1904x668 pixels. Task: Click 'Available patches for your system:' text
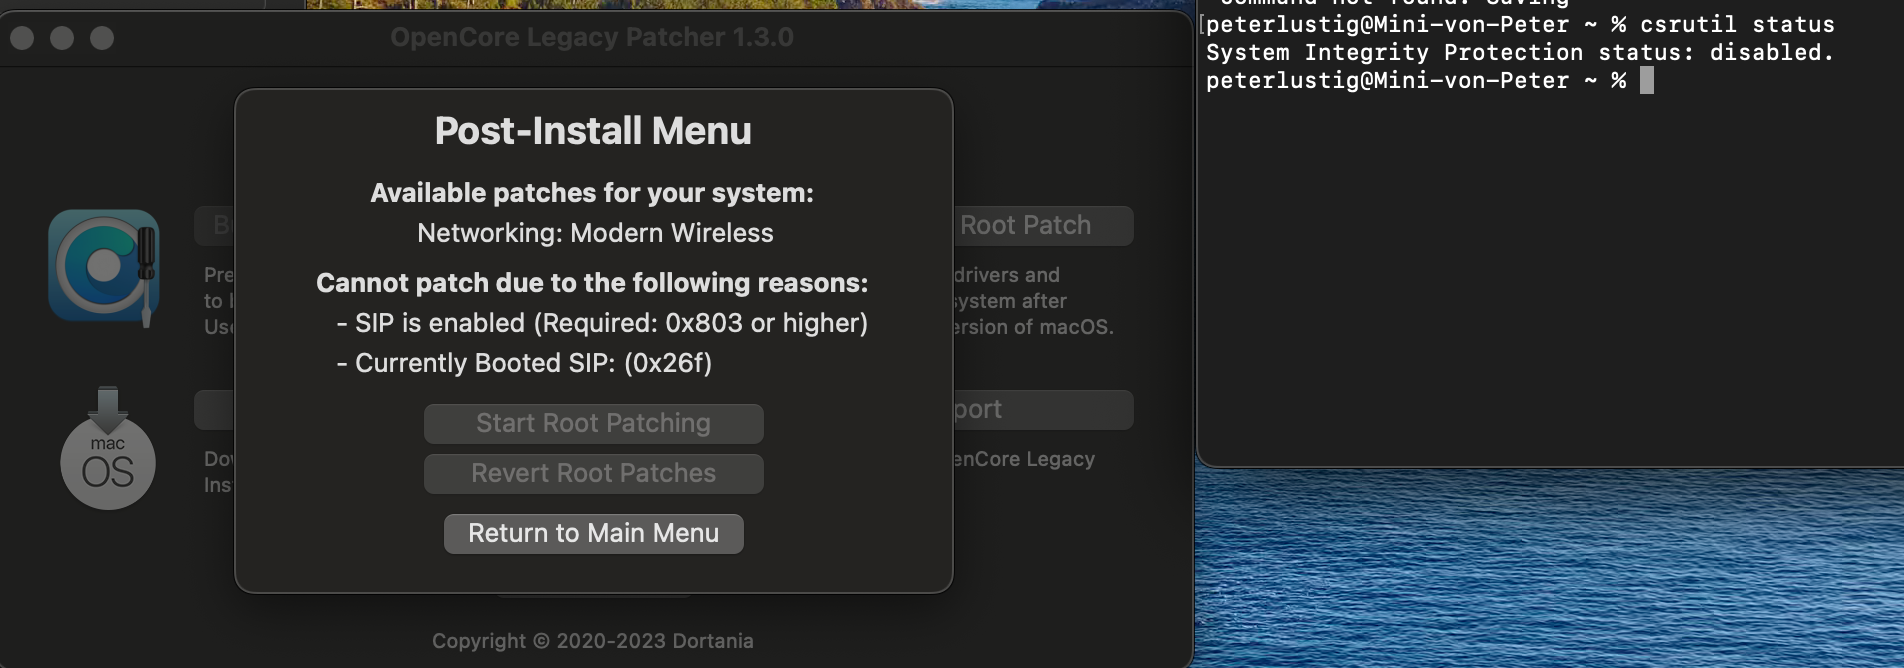(x=592, y=193)
